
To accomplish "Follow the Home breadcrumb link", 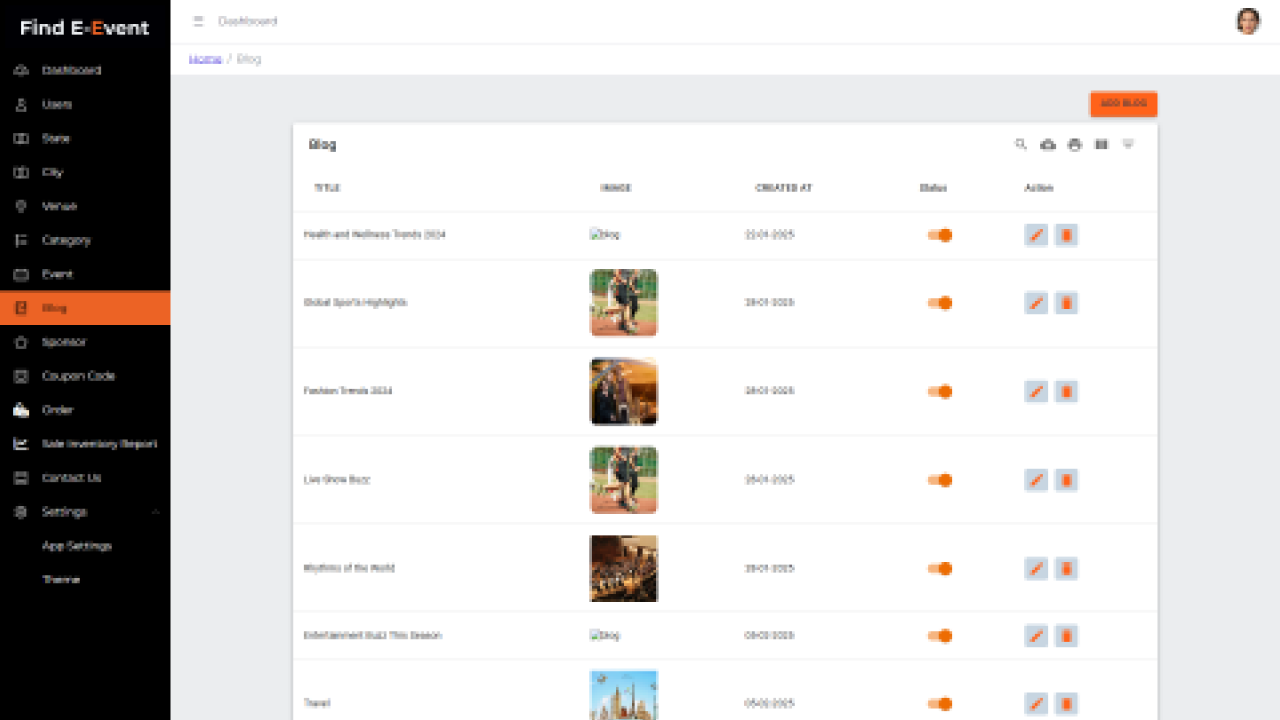I will point(204,58).
